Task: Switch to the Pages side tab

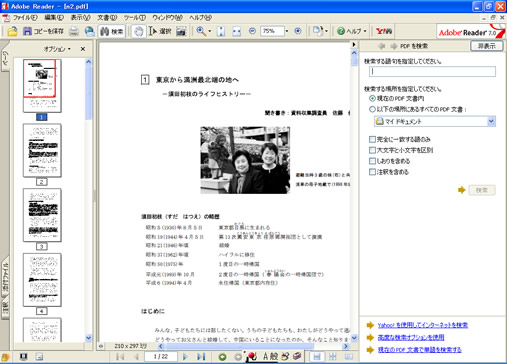Action: (5, 59)
